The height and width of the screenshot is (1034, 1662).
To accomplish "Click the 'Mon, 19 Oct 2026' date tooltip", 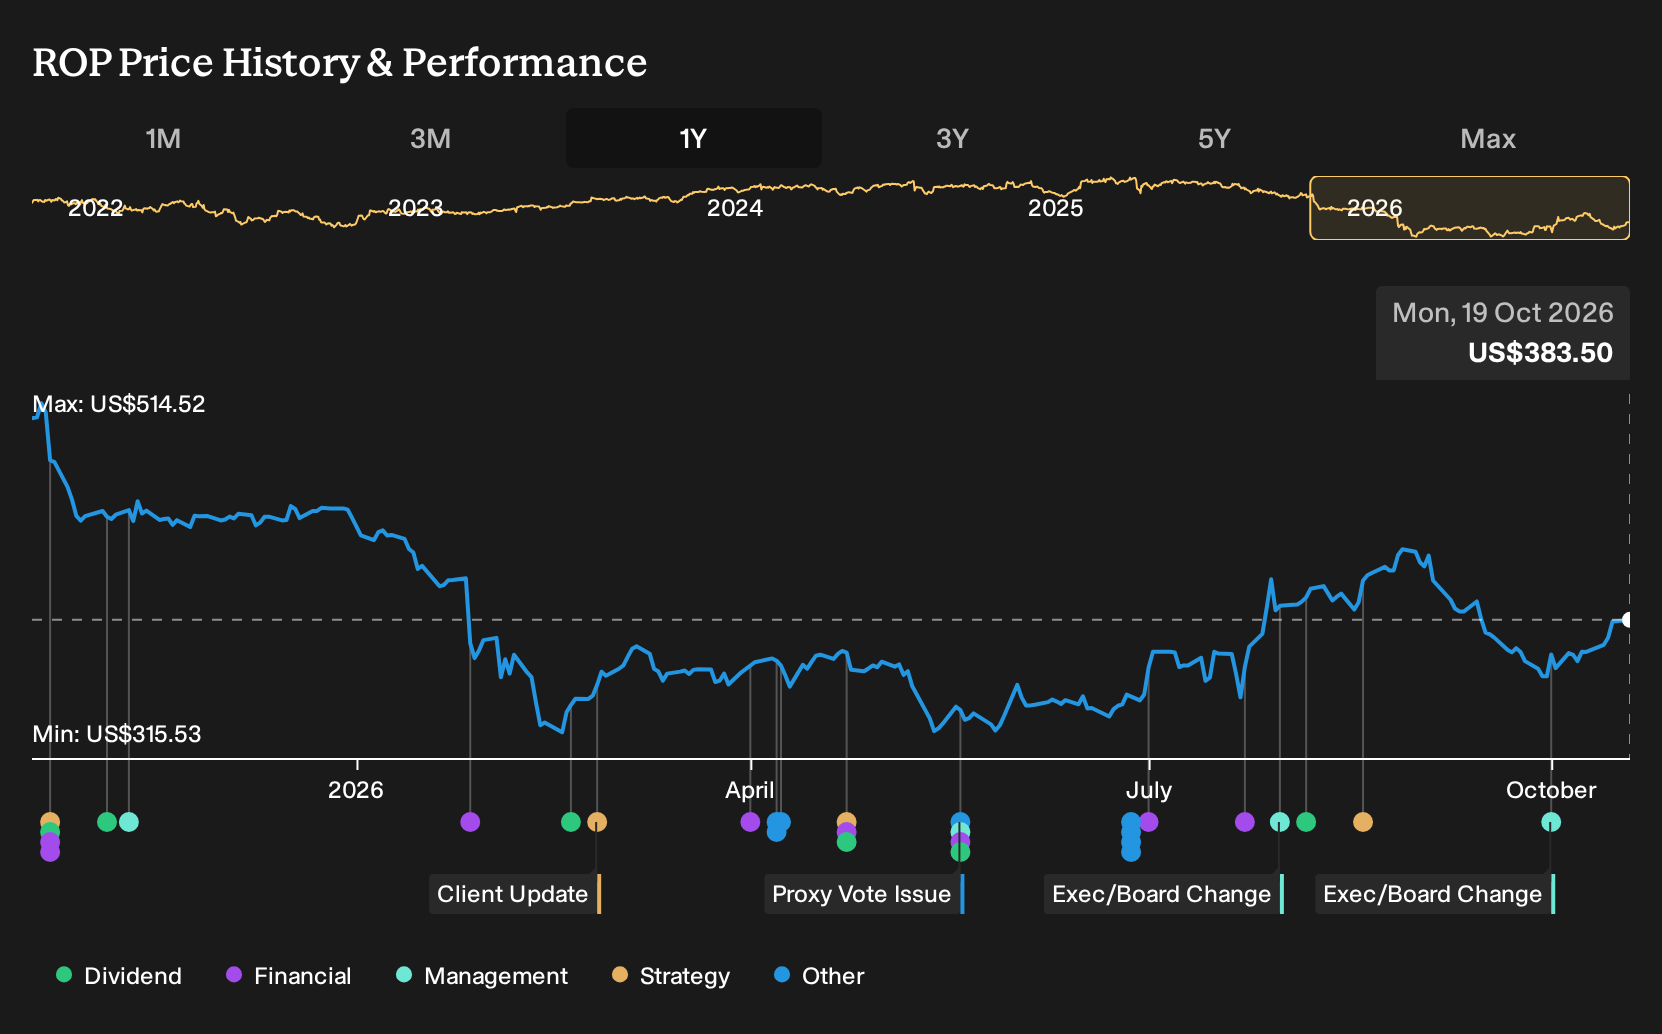I will click(1503, 313).
